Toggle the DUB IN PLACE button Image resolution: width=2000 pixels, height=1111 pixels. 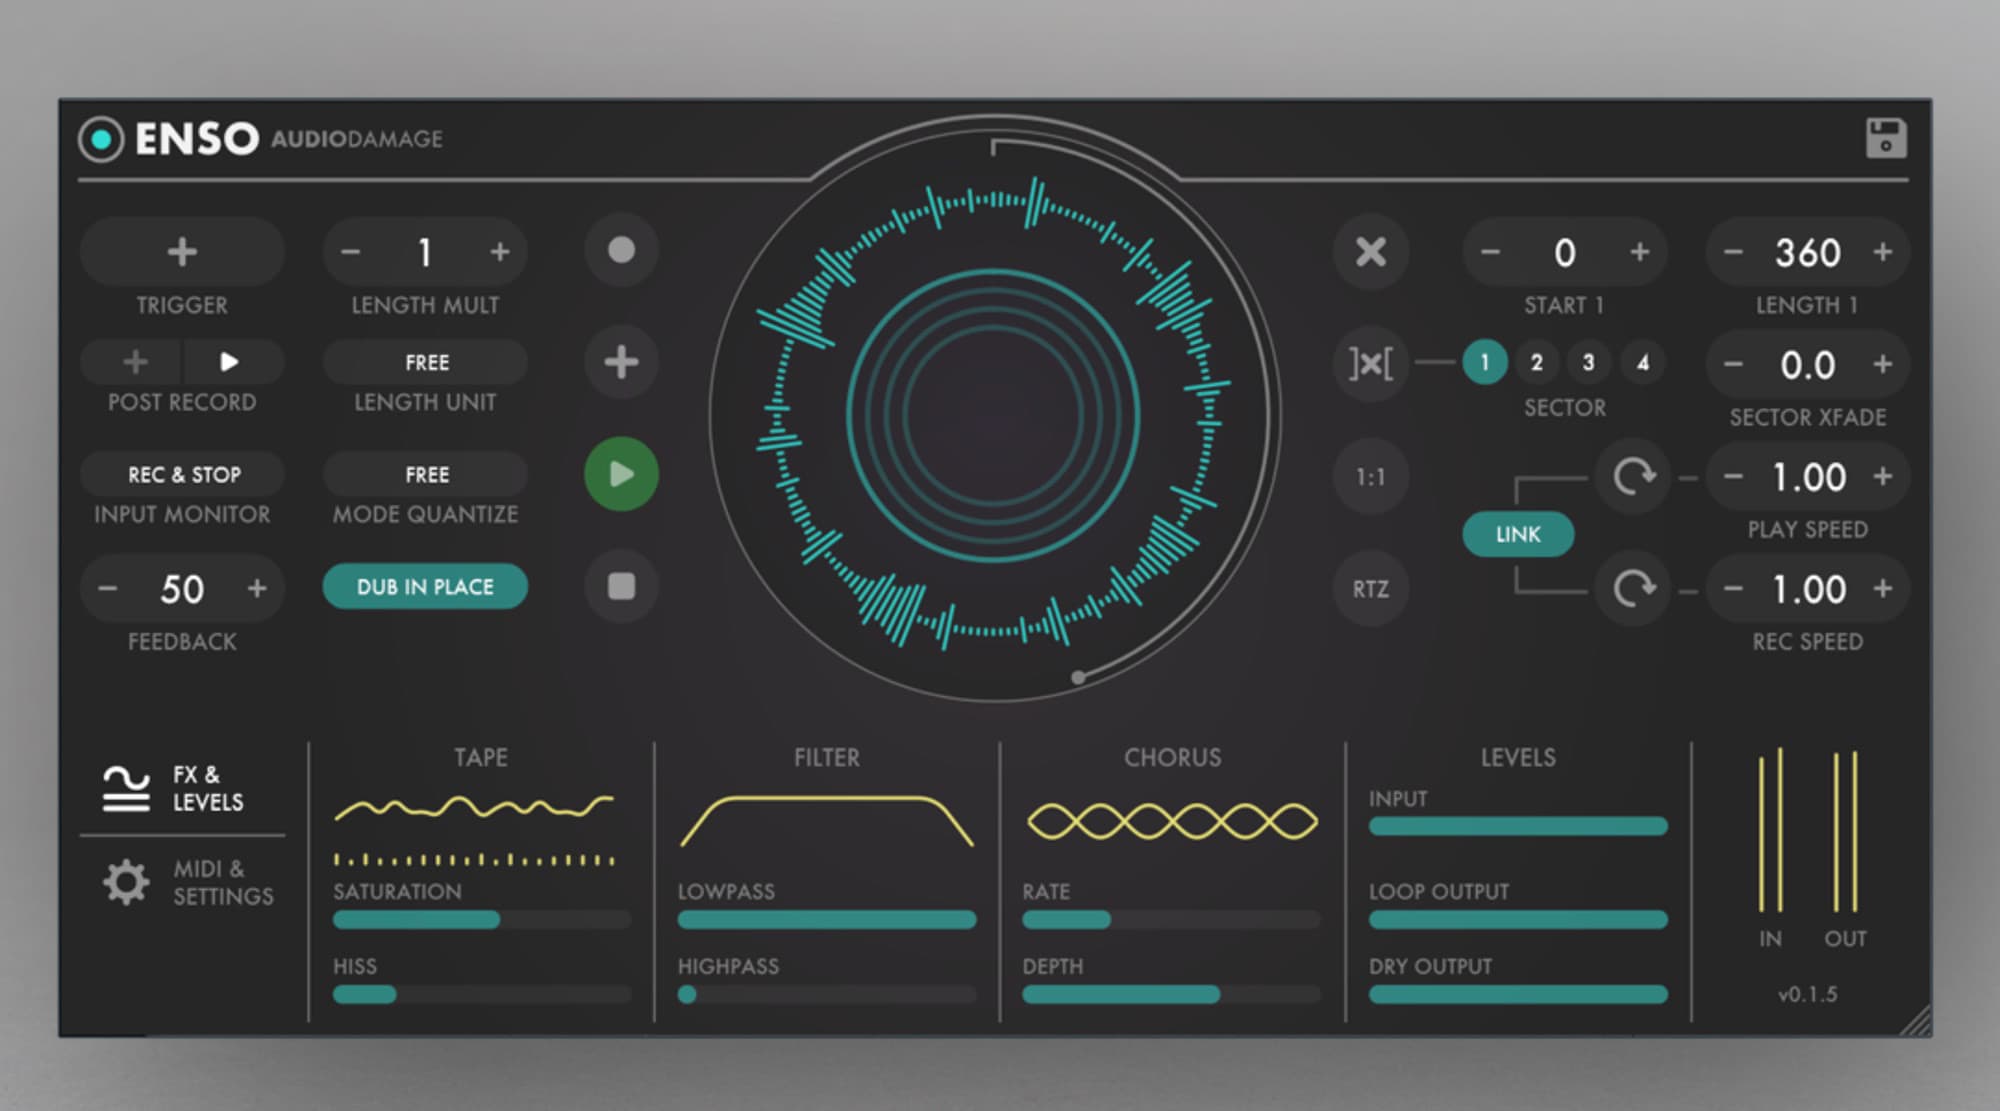coord(425,587)
